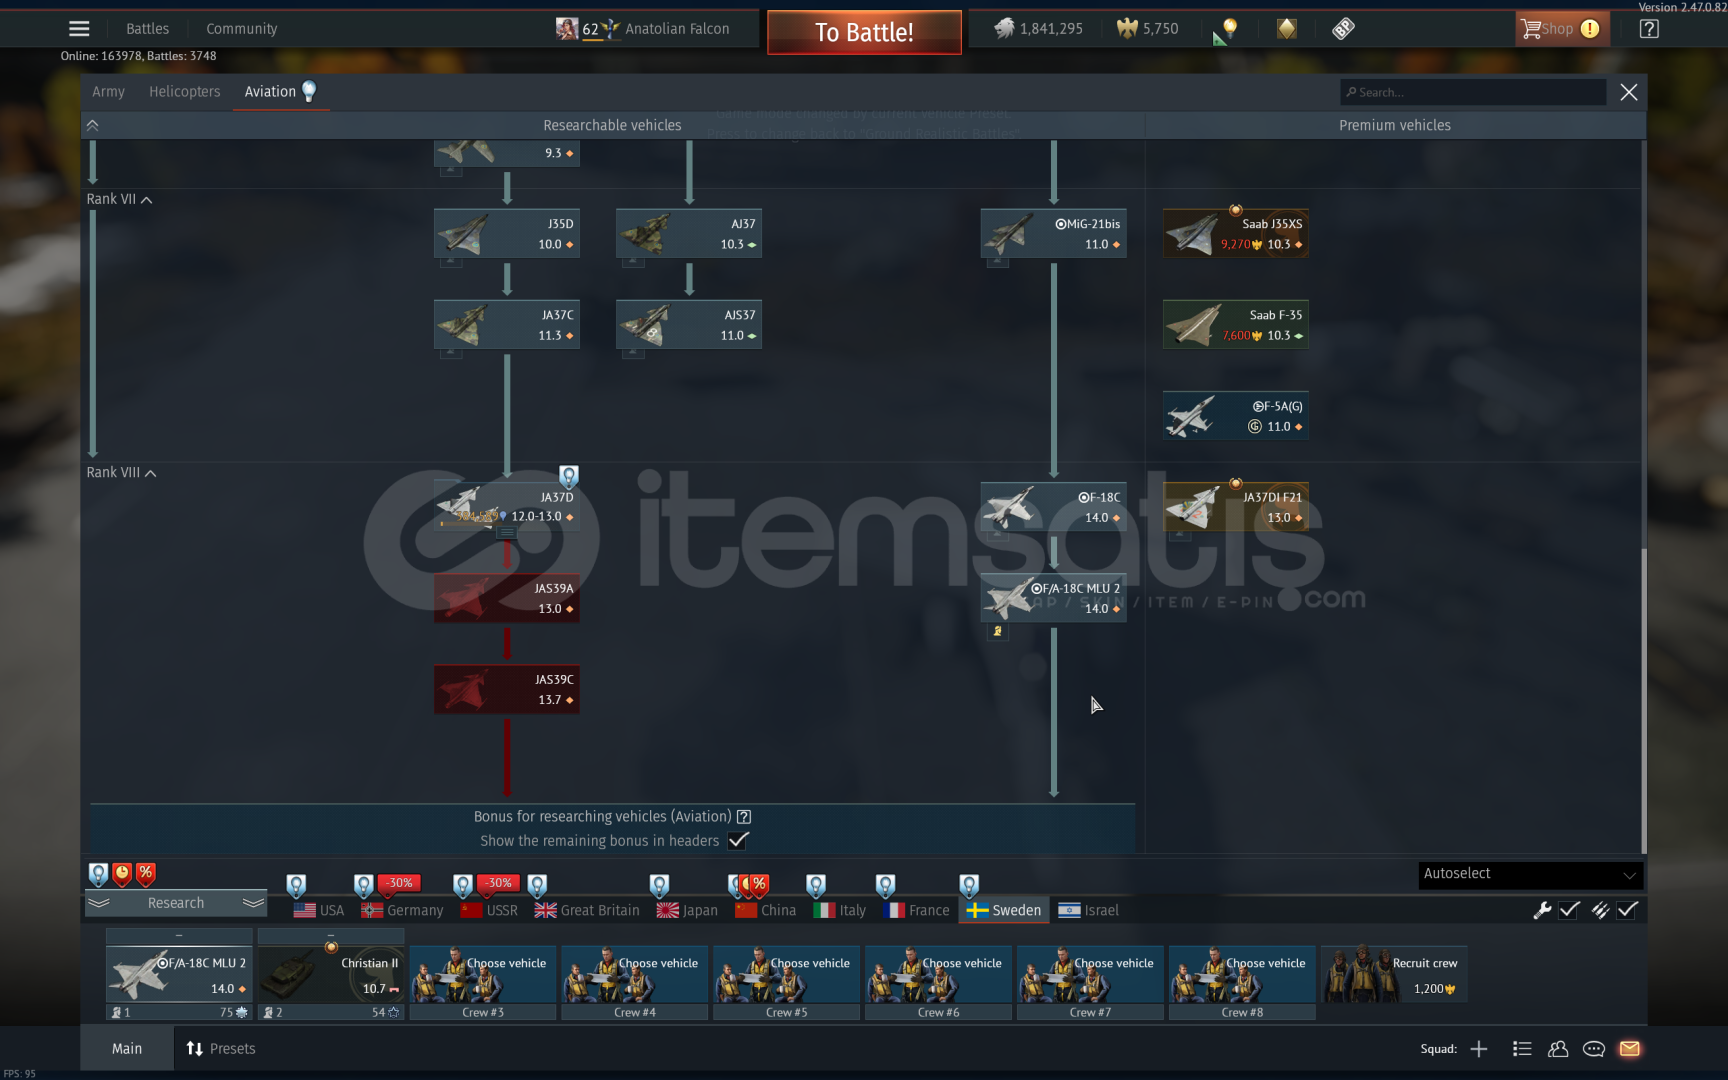Open the Community menu

pyautogui.click(x=241, y=29)
